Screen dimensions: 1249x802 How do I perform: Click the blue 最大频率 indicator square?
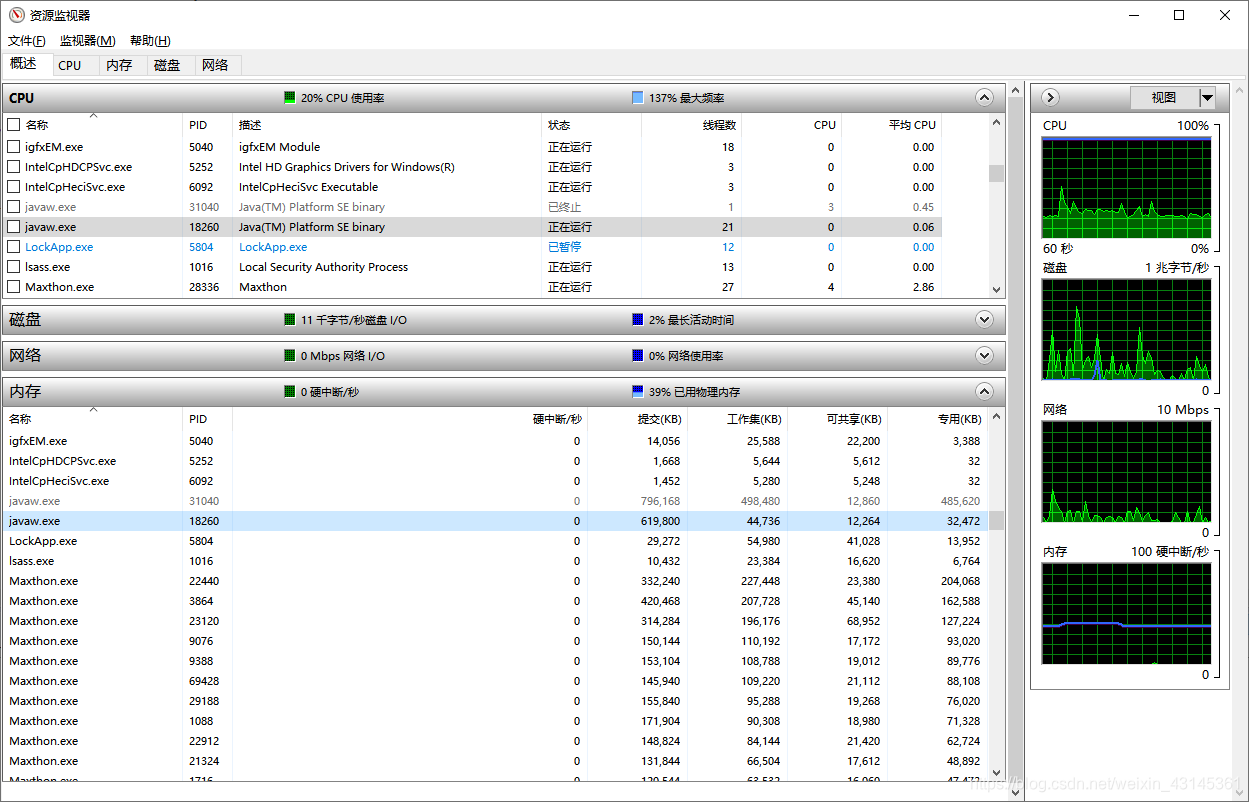[638, 98]
